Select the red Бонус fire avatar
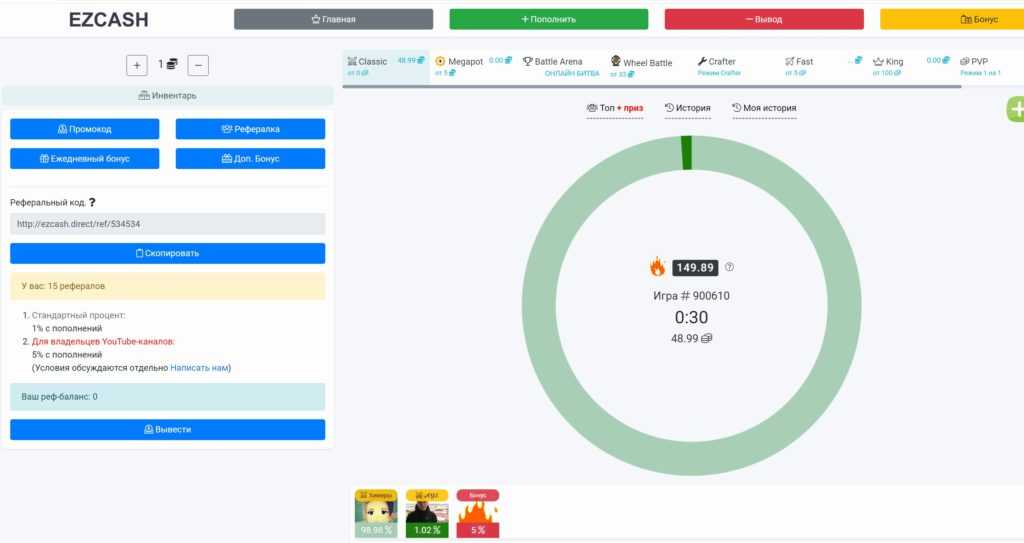The height and width of the screenshot is (543, 1024). pyautogui.click(x=478, y=514)
